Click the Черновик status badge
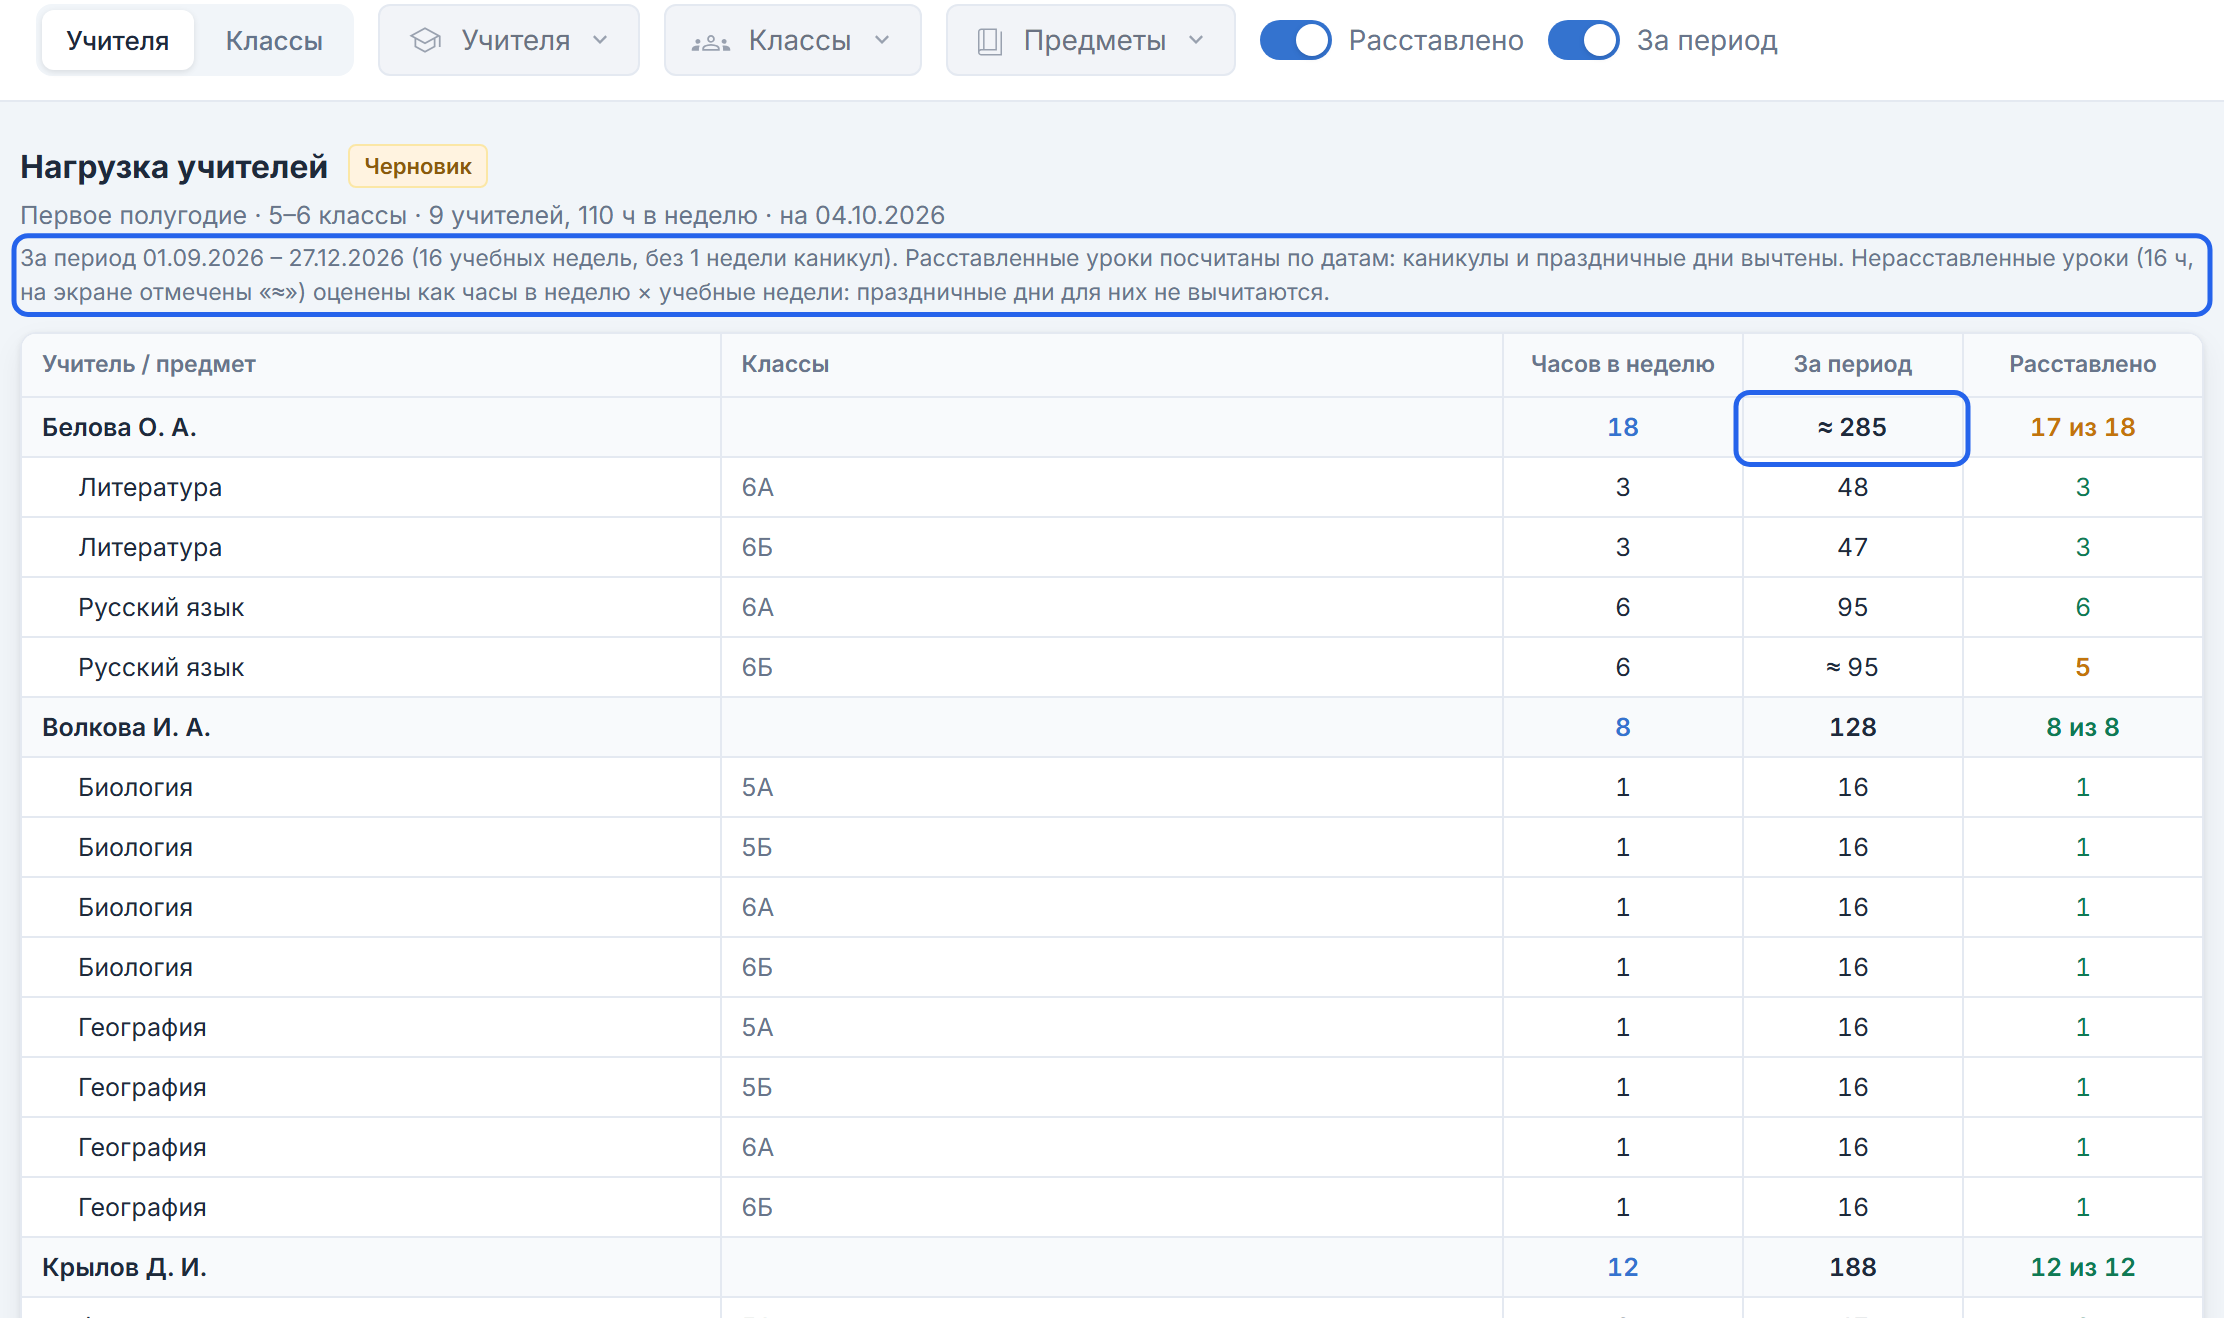The image size is (2224, 1318). pos(418,166)
